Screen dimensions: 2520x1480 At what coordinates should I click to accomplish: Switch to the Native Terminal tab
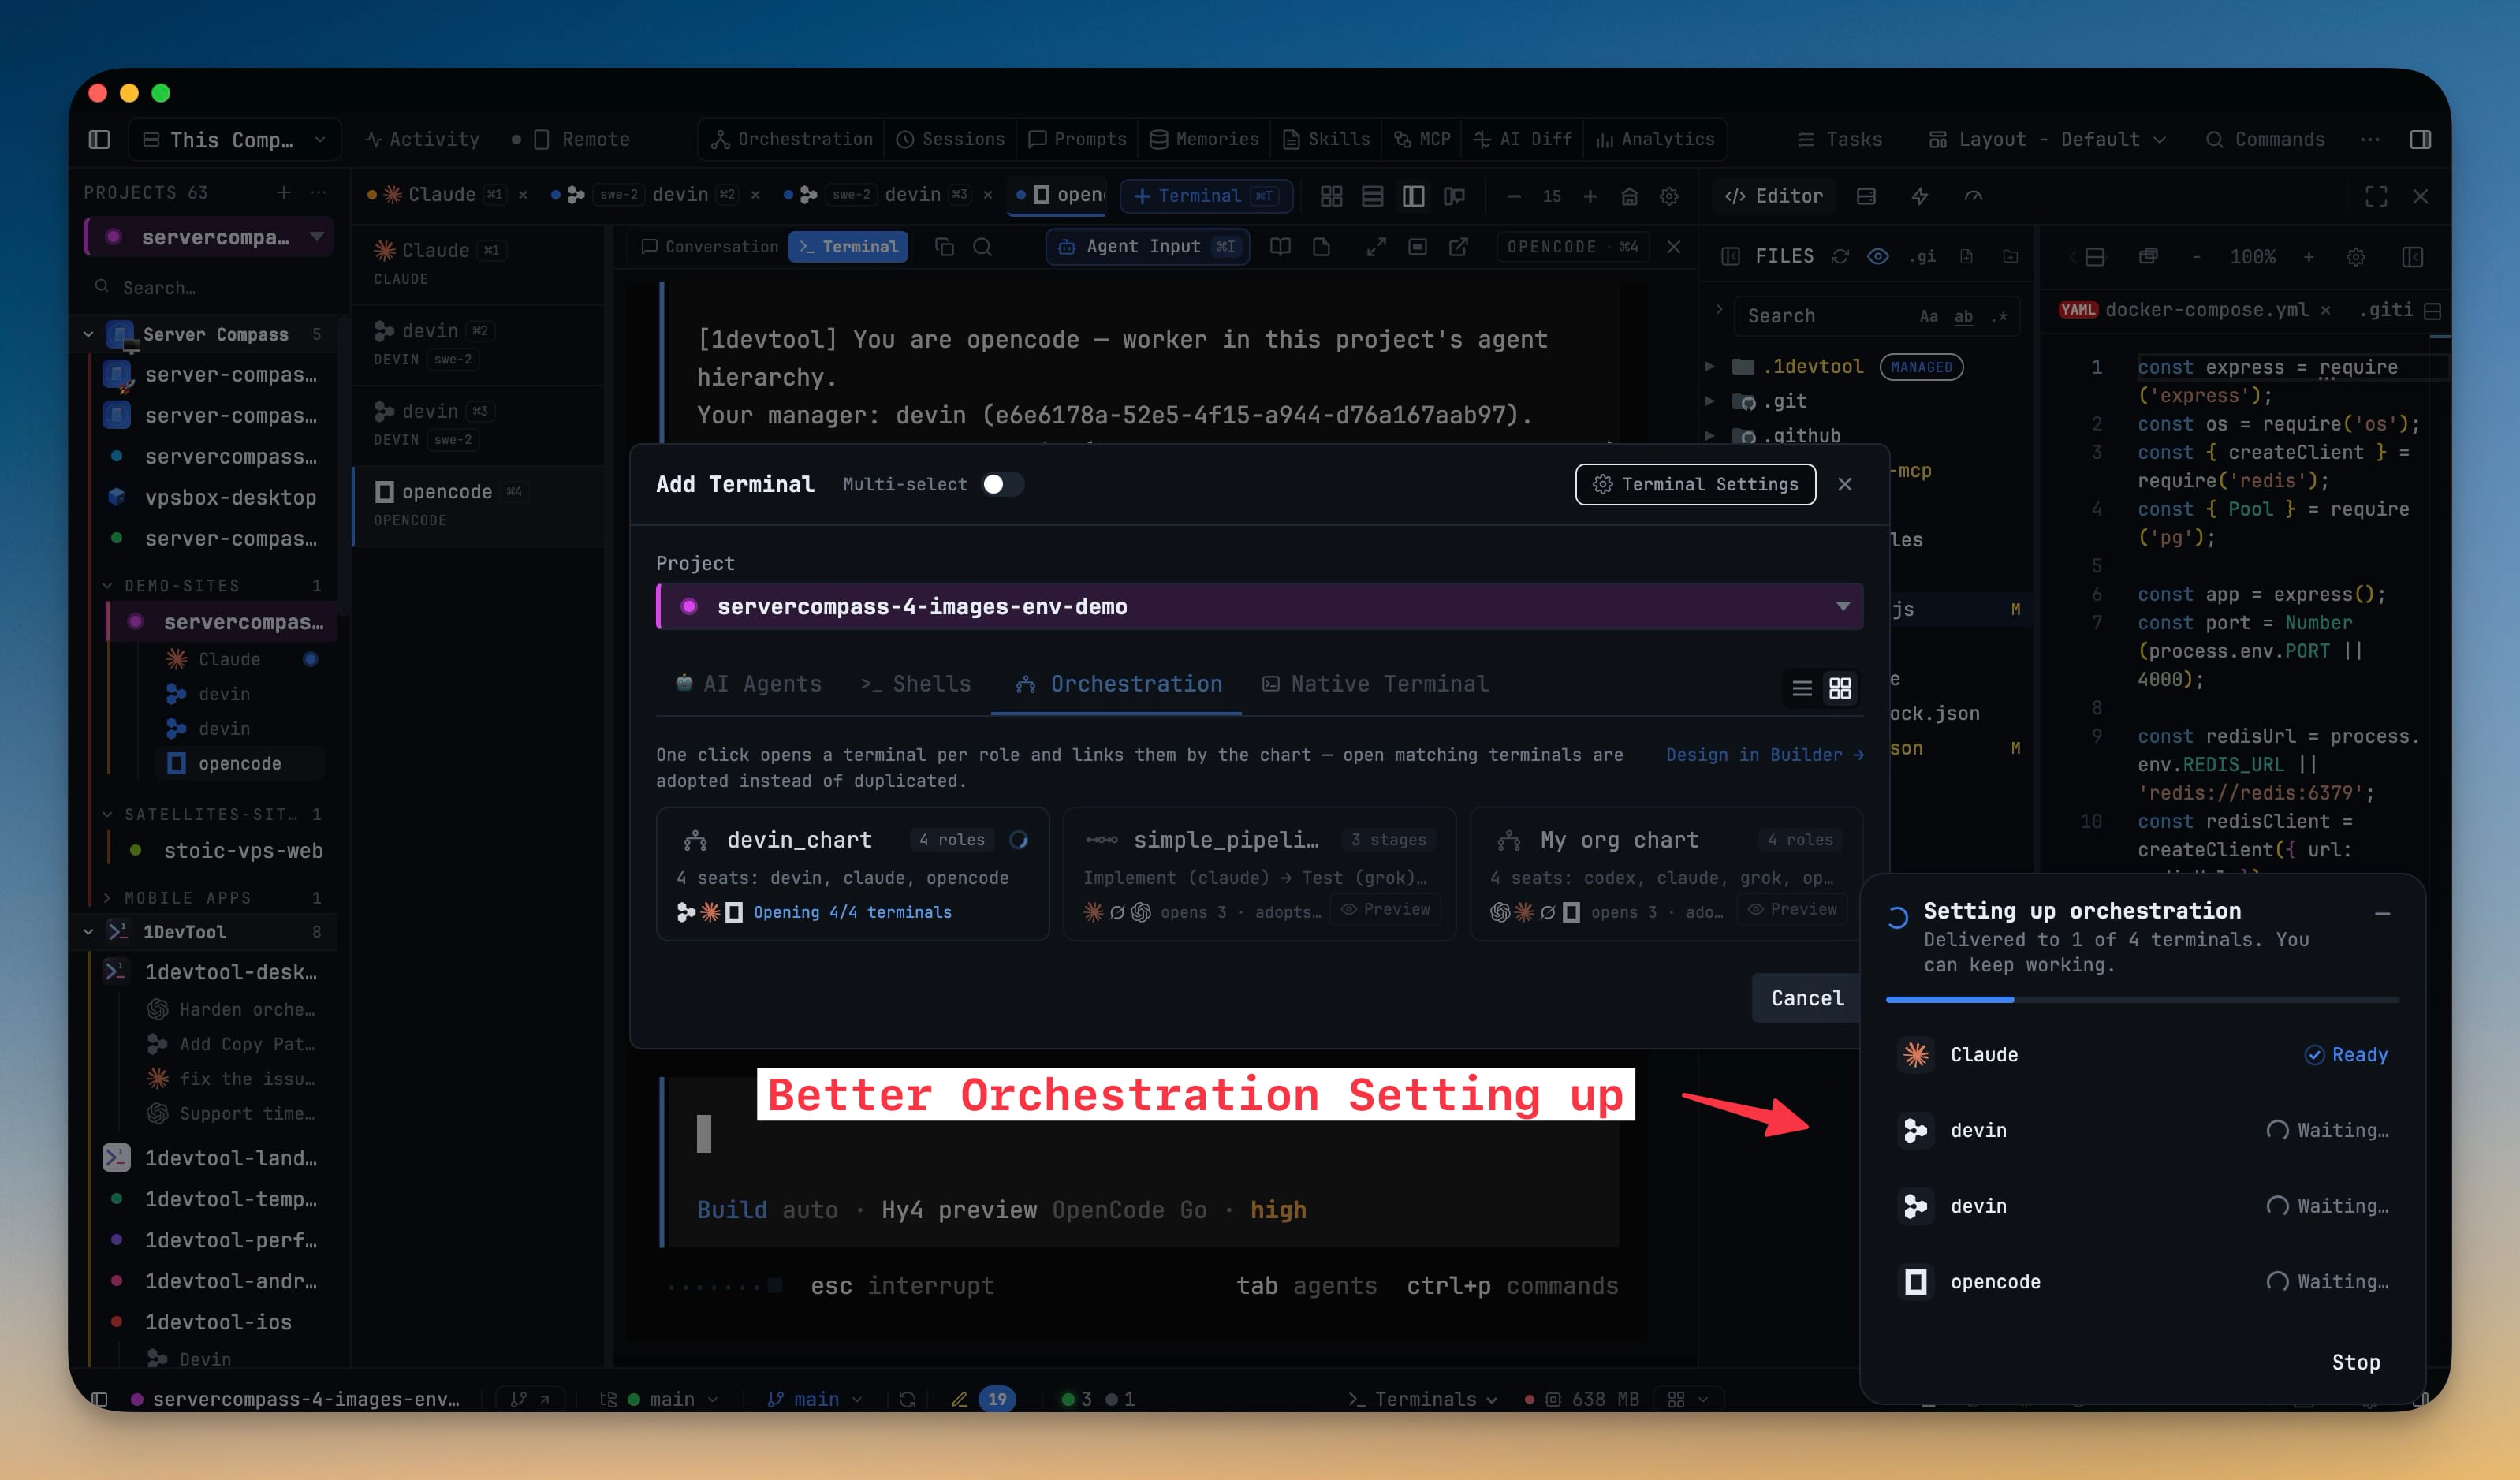pos(1375,684)
